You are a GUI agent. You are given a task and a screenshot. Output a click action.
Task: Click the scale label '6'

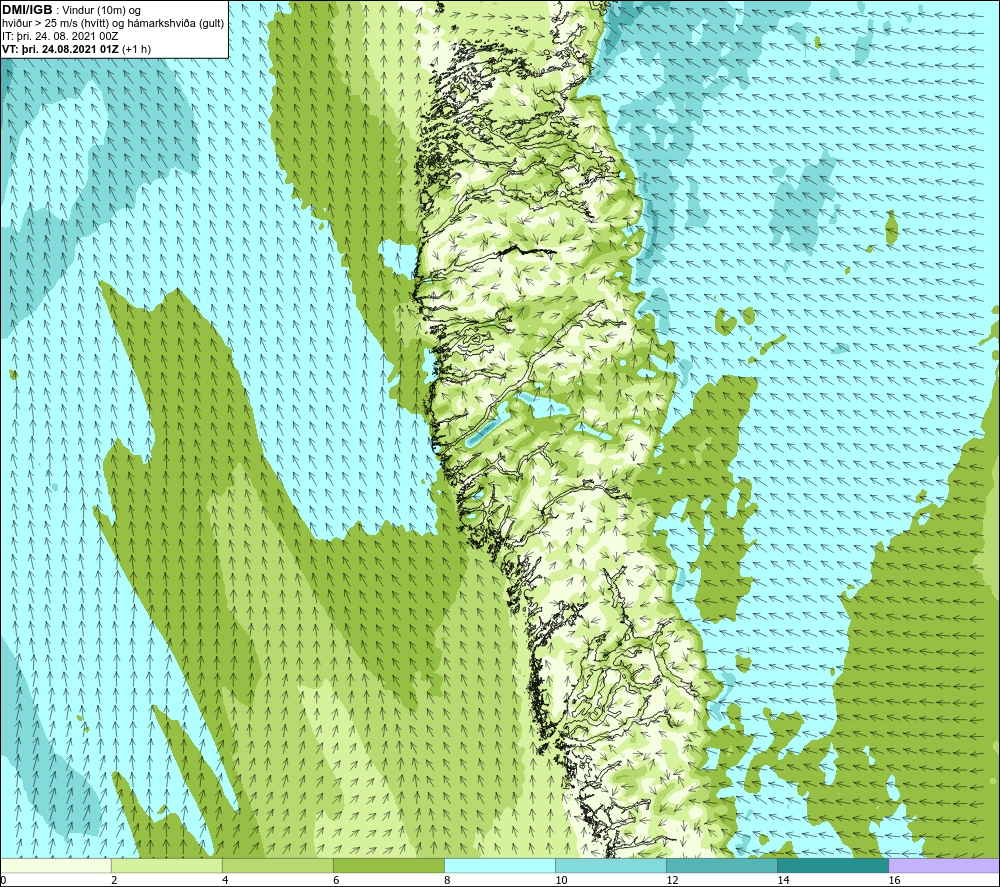pos(336,880)
